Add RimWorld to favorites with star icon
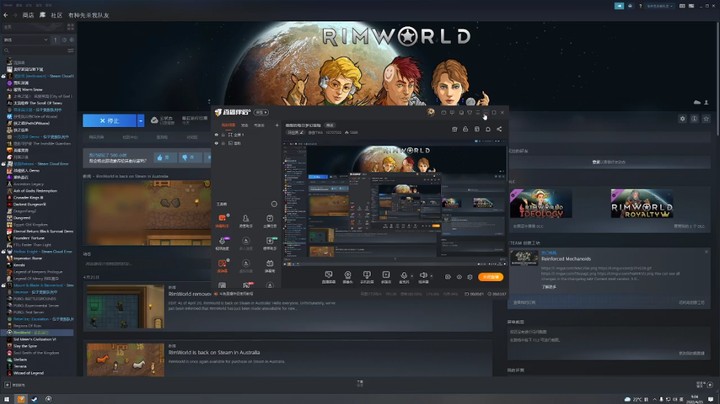The image size is (720, 404). pyautogui.click(x=706, y=119)
